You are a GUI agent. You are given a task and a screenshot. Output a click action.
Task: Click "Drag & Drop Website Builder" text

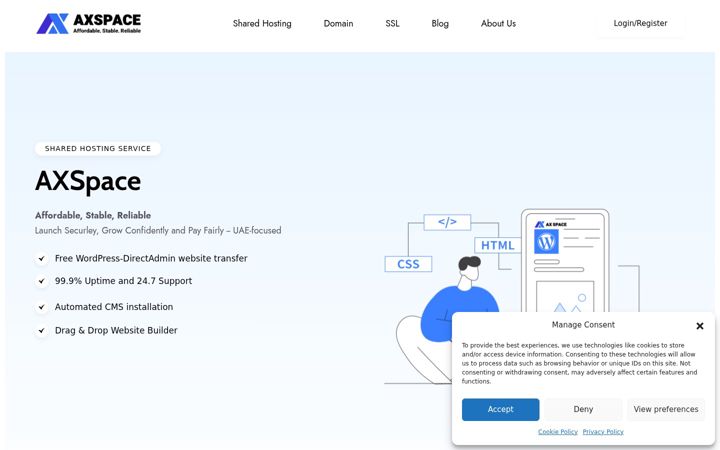click(x=116, y=331)
